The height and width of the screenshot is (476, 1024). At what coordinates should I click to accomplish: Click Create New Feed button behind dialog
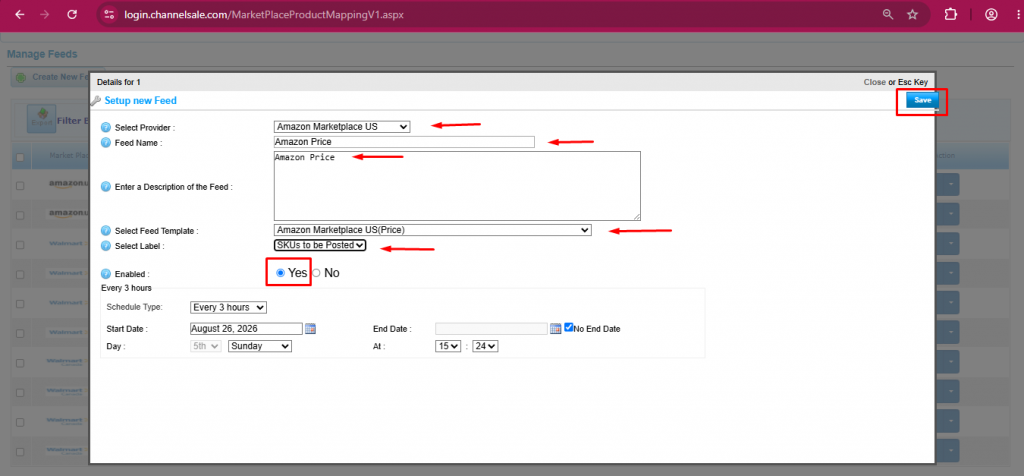click(x=52, y=77)
